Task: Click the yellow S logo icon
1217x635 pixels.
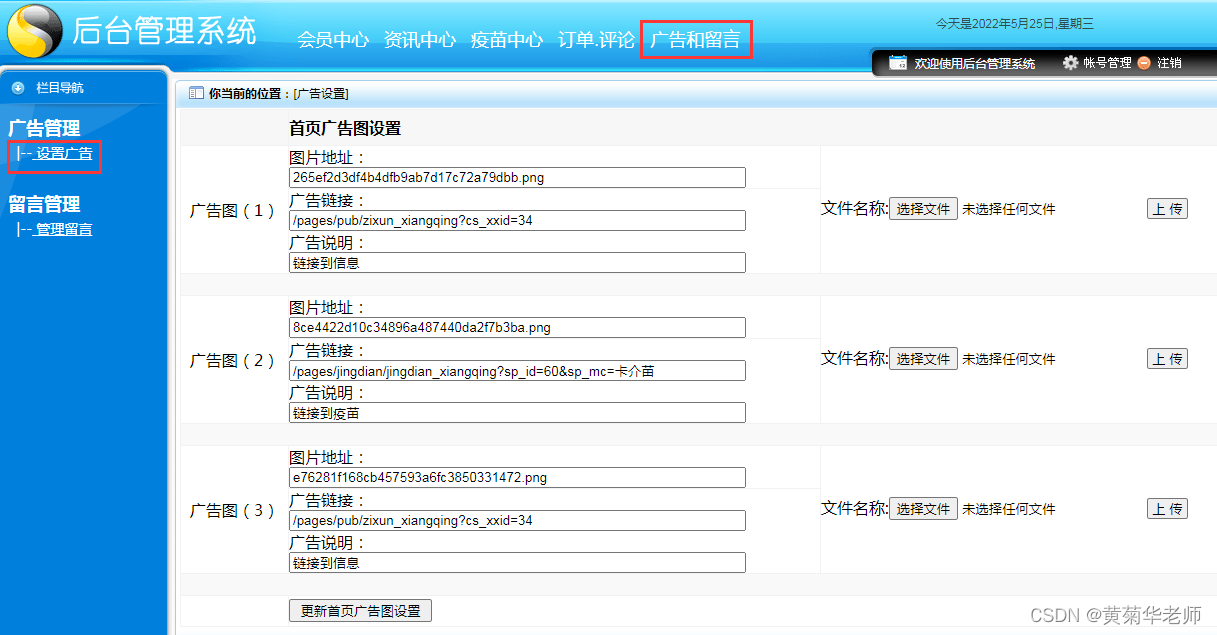Action: pyautogui.click(x=34, y=31)
